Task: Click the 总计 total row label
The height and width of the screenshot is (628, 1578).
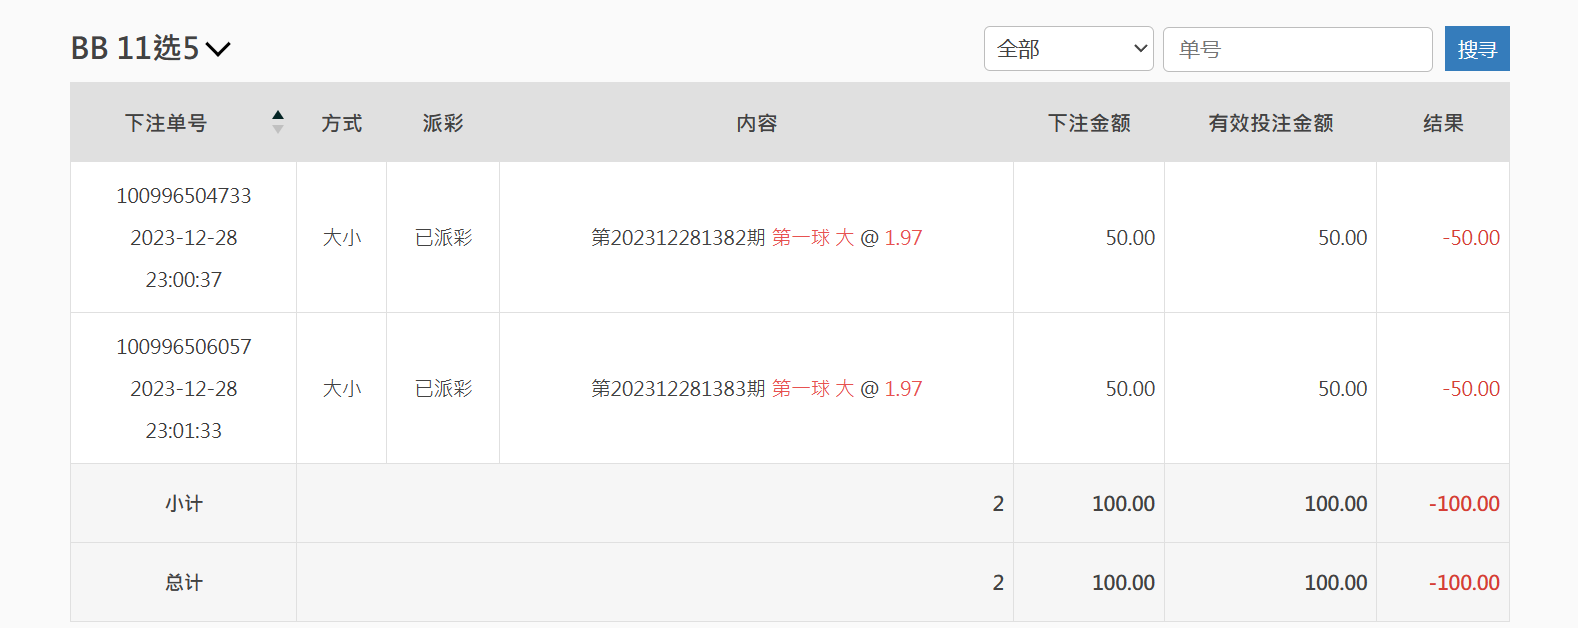Action: (184, 583)
